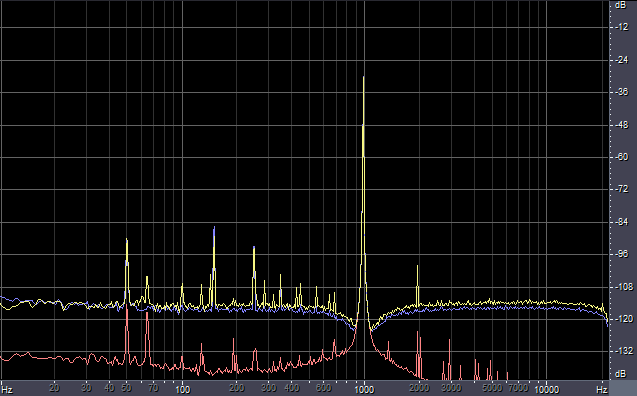The image size is (637, 396).
Task: Click the 300 Hz frequency label
Action: coord(269,388)
